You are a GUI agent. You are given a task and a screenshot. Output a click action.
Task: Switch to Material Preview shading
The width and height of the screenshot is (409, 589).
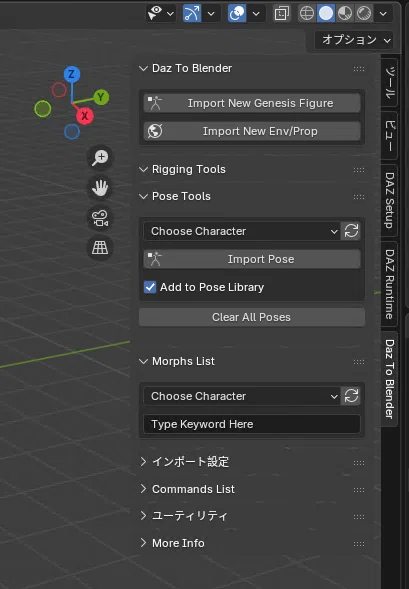(x=345, y=14)
